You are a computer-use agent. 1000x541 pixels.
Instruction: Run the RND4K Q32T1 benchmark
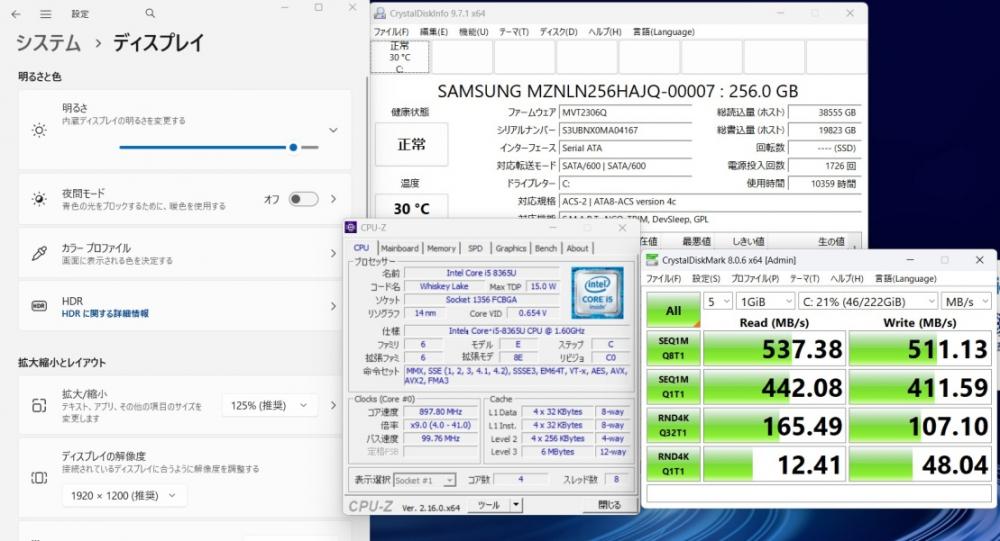click(673, 426)
